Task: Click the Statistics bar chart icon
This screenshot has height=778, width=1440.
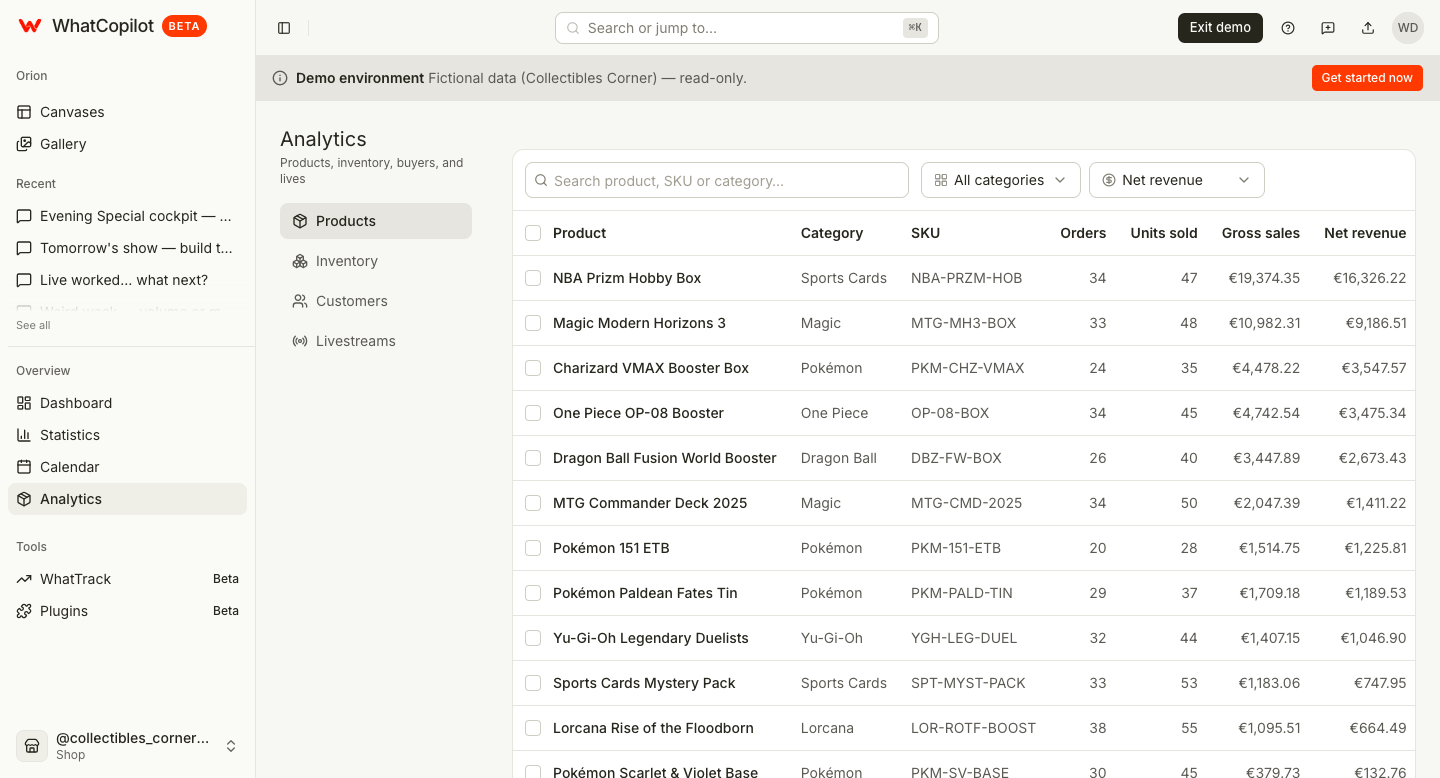Action: pos(24,435)
